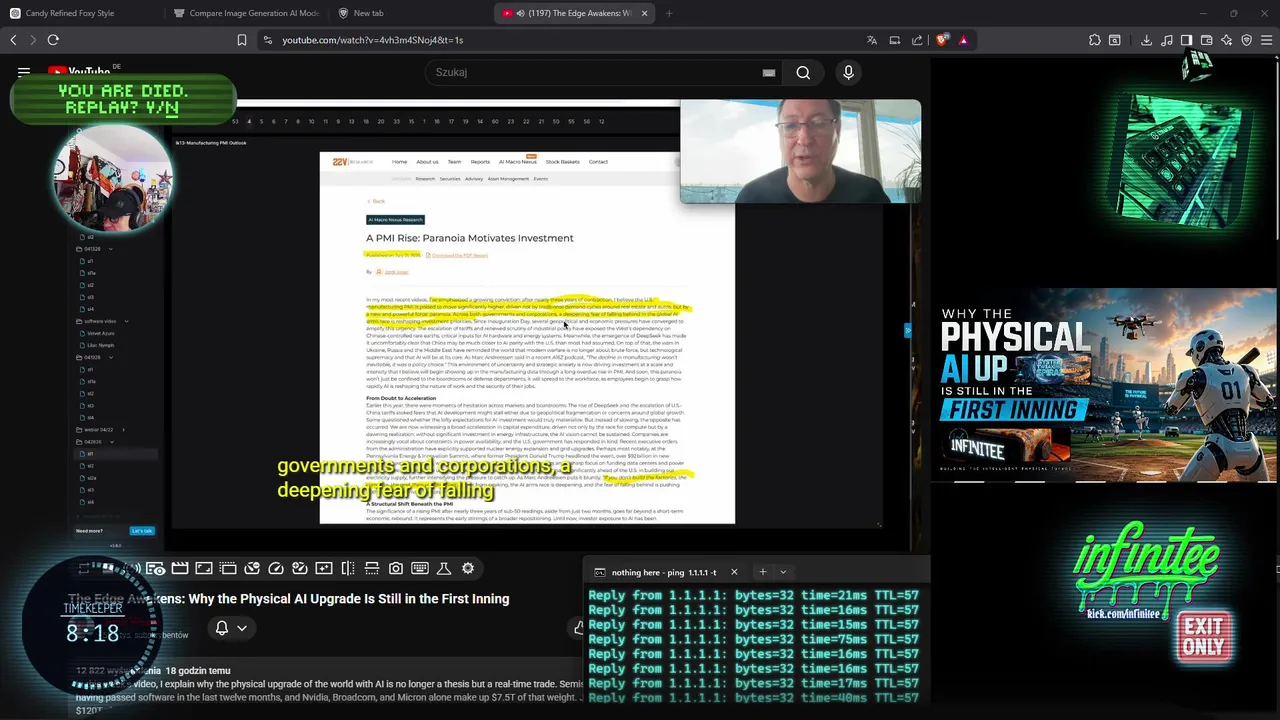Open the Leo AI sparkle icon

coord(1226,40)
